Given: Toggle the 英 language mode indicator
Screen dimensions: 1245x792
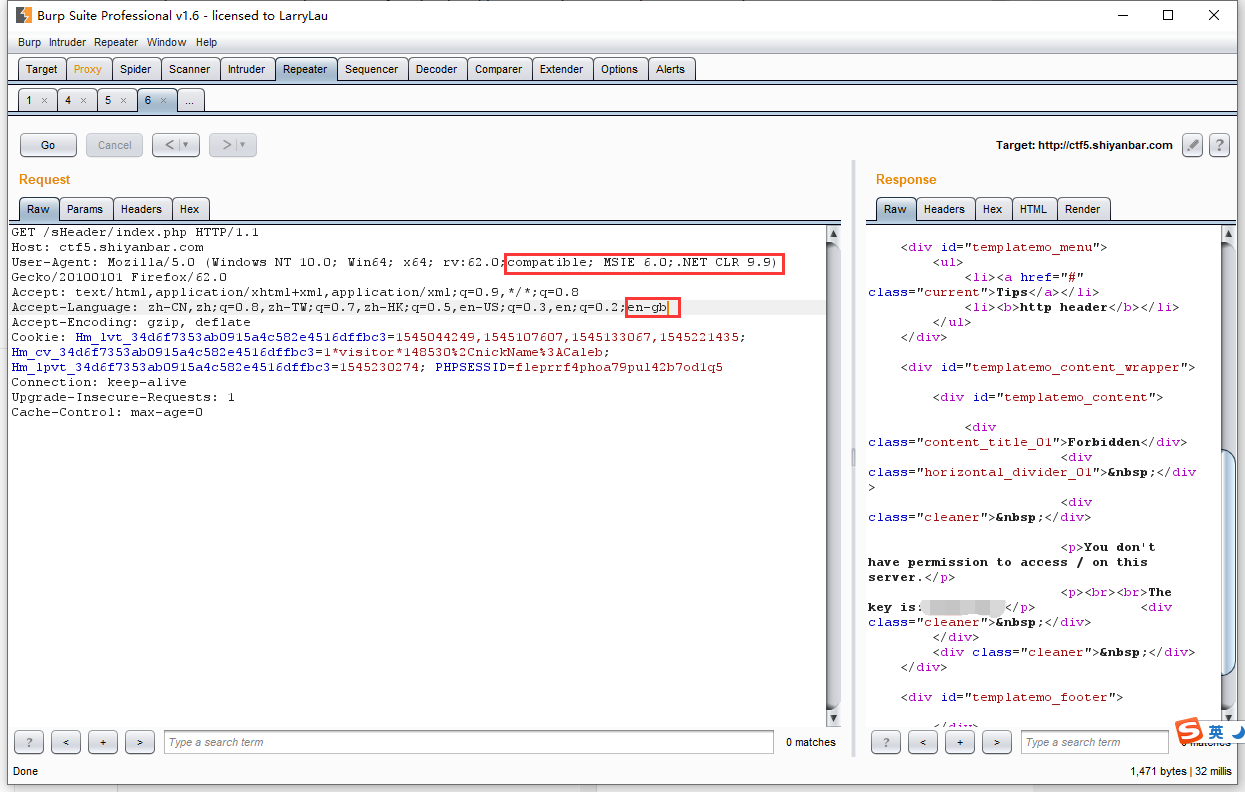Looking at the screenshot, I should (x=1215, y=731).
